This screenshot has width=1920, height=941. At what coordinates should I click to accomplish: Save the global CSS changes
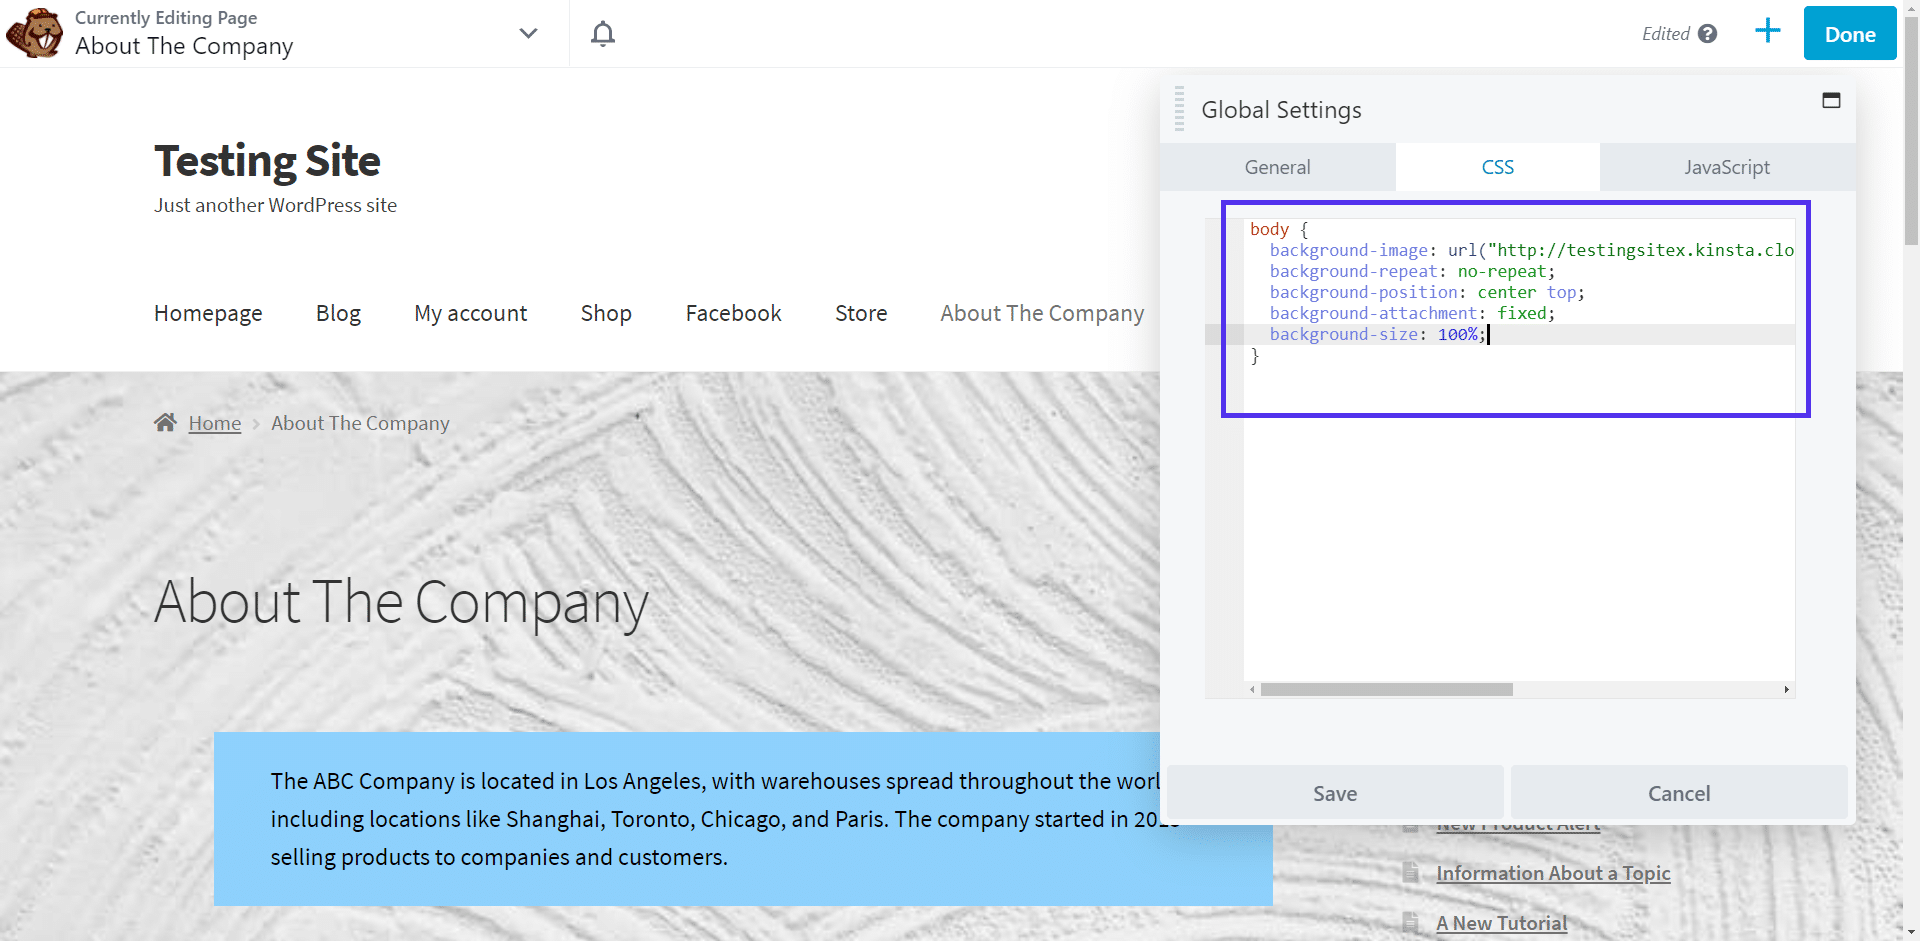point(1334,792)
